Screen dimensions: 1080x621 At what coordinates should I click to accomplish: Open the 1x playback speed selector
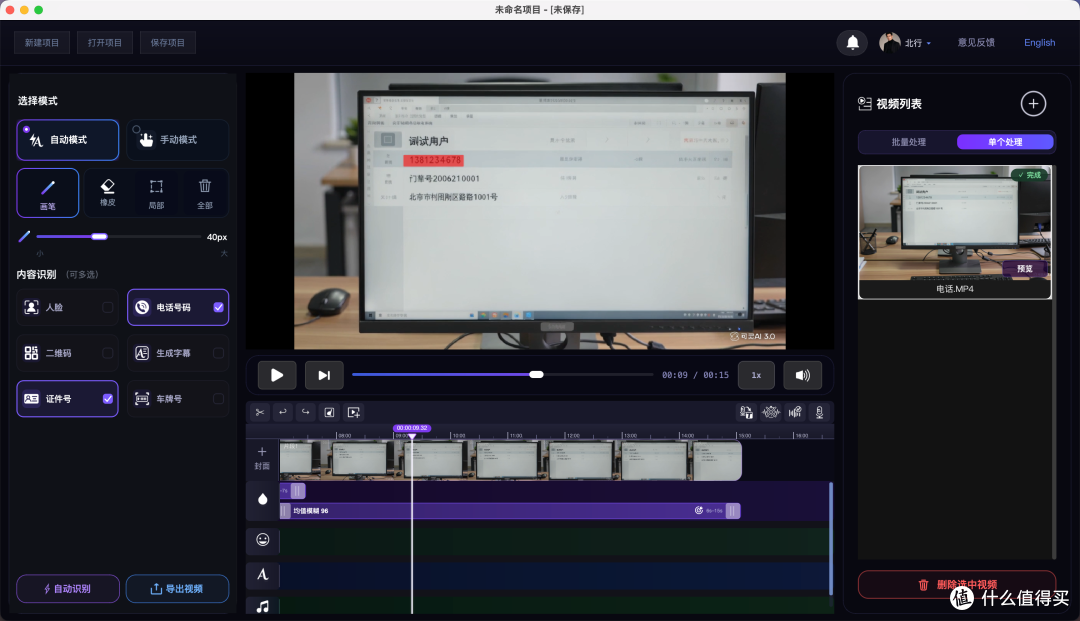pos(756,375)
